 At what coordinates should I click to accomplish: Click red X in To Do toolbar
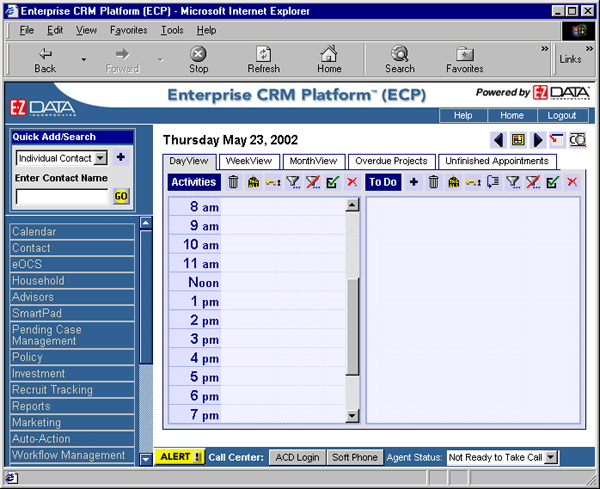pyautogui.click(x=572, y=182)
